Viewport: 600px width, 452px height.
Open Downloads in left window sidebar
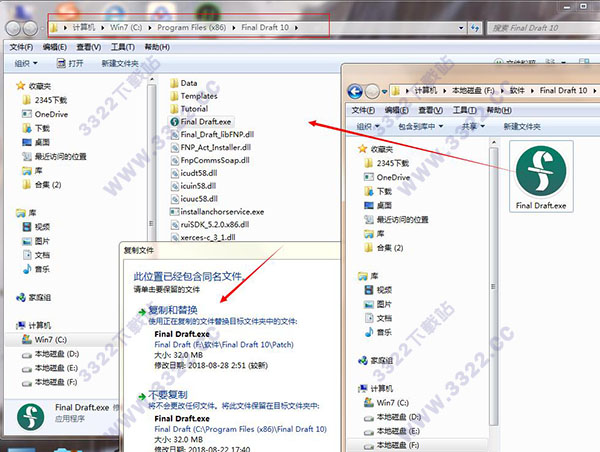coord(36,128)
